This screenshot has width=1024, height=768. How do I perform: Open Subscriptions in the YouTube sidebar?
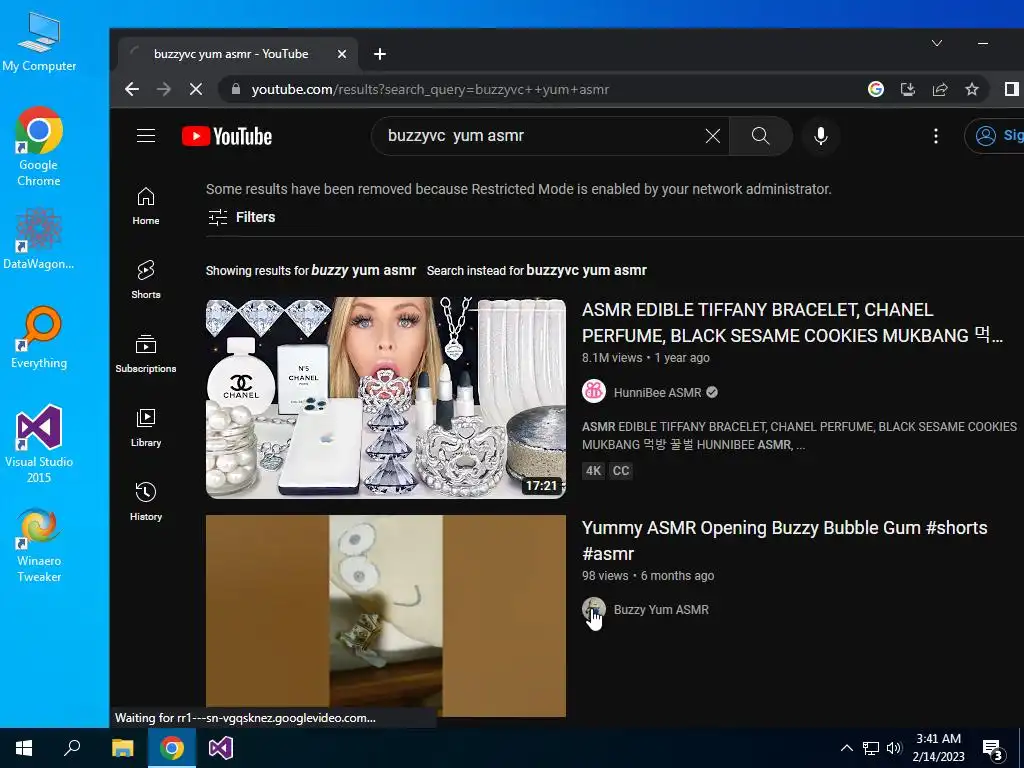pos(146,353)
